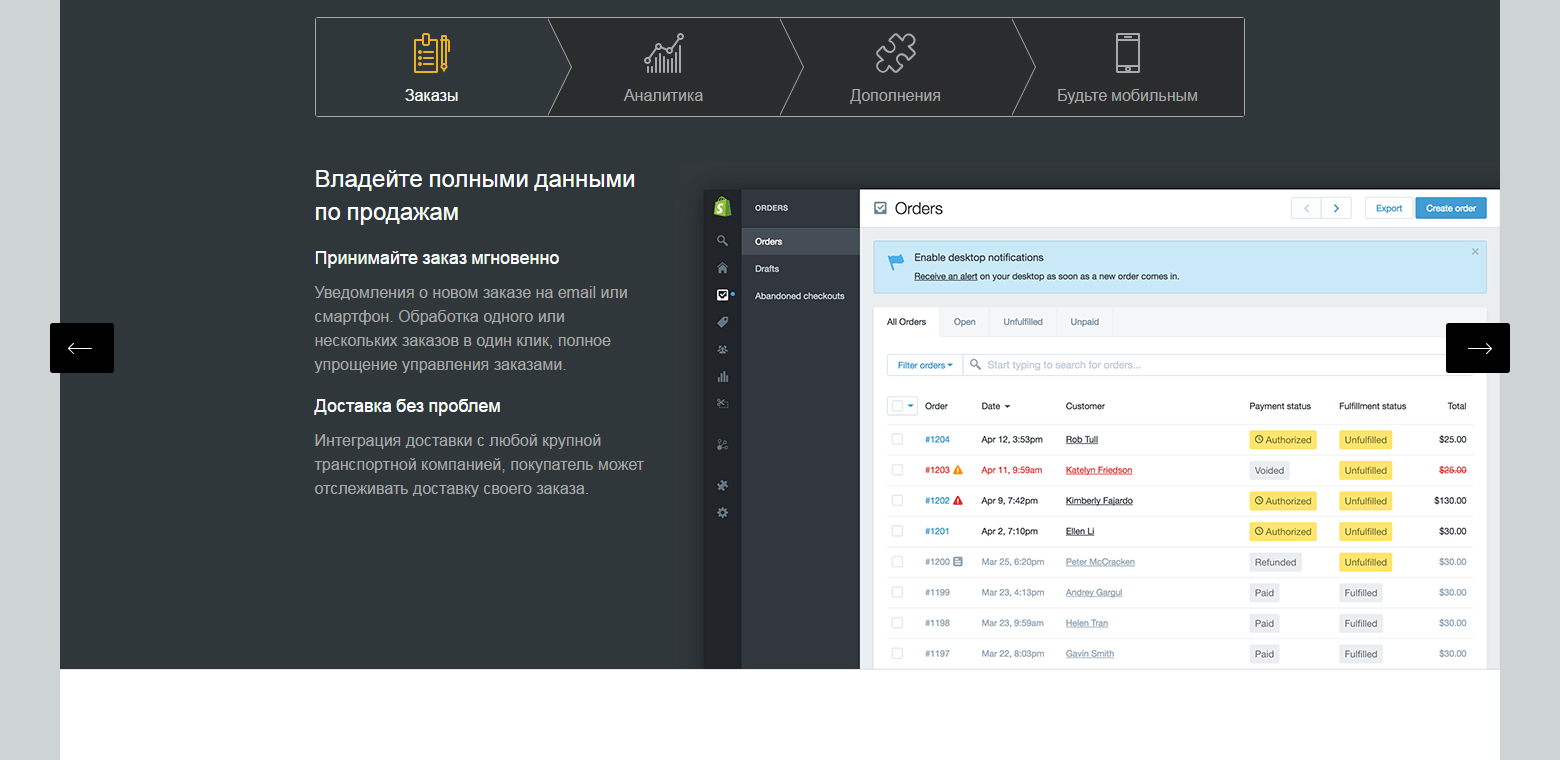1560x760 pixels.
Task: Select the products tag icon in sidebar
Action: tap(722, 322)
